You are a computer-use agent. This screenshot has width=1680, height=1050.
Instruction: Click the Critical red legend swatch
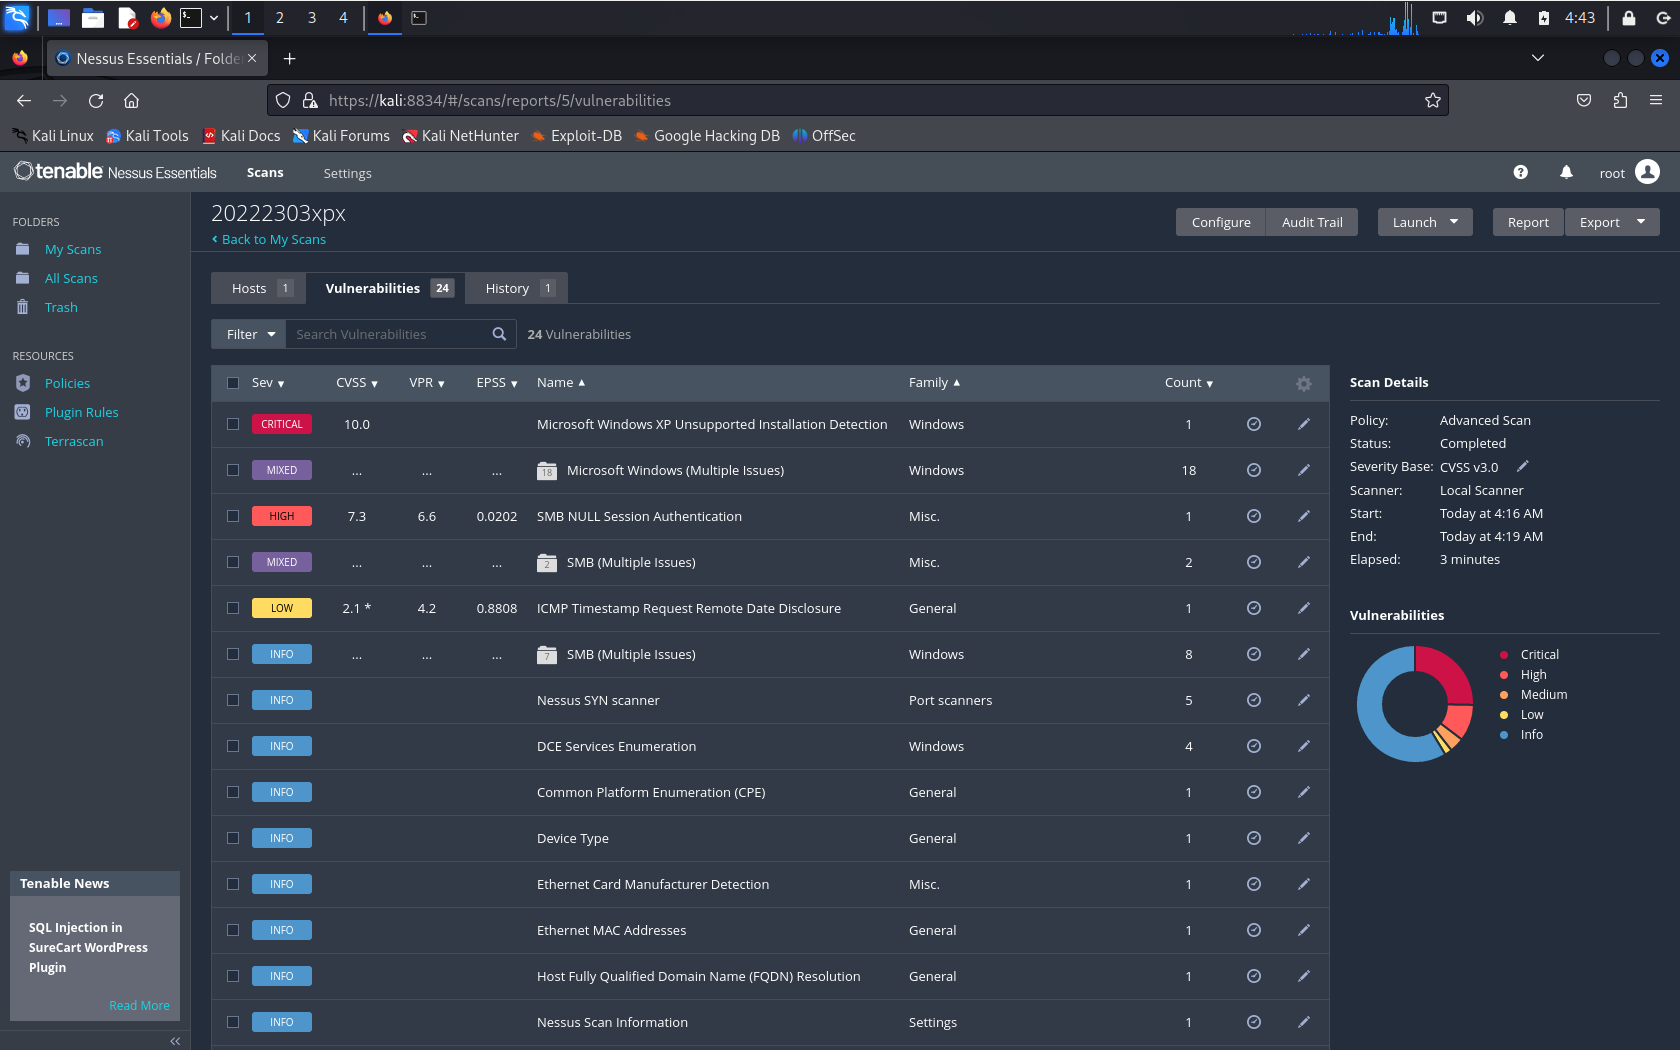pos(1504,655)
